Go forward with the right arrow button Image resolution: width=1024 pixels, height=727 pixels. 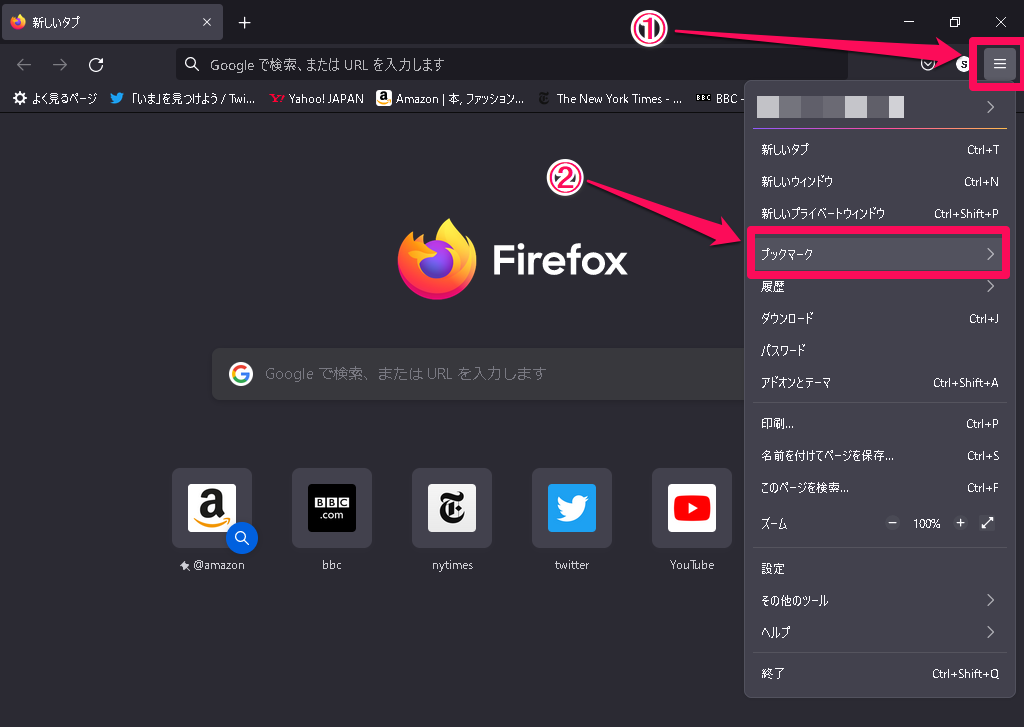[60, 65]
